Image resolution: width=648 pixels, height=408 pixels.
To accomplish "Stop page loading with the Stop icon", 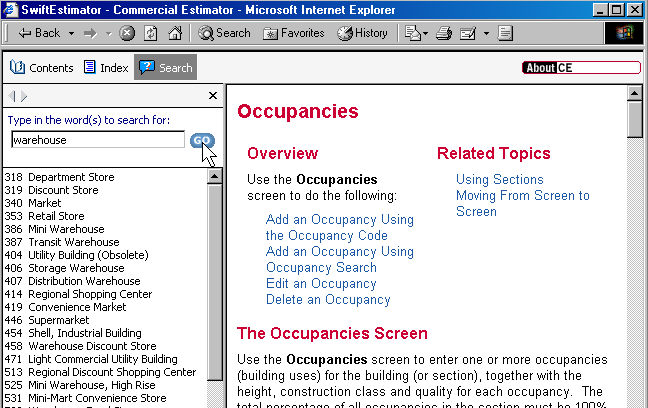I will pos(127,33).
